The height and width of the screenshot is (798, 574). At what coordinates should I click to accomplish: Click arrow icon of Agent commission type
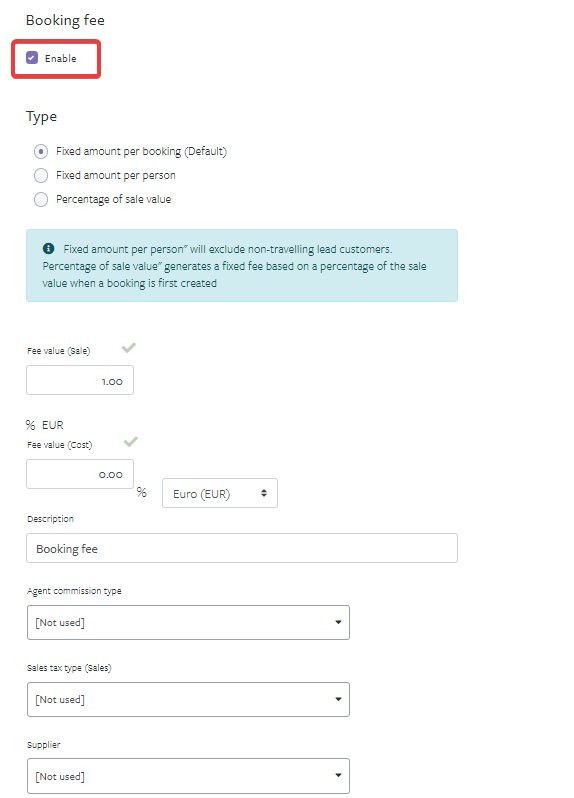(338, 622)
